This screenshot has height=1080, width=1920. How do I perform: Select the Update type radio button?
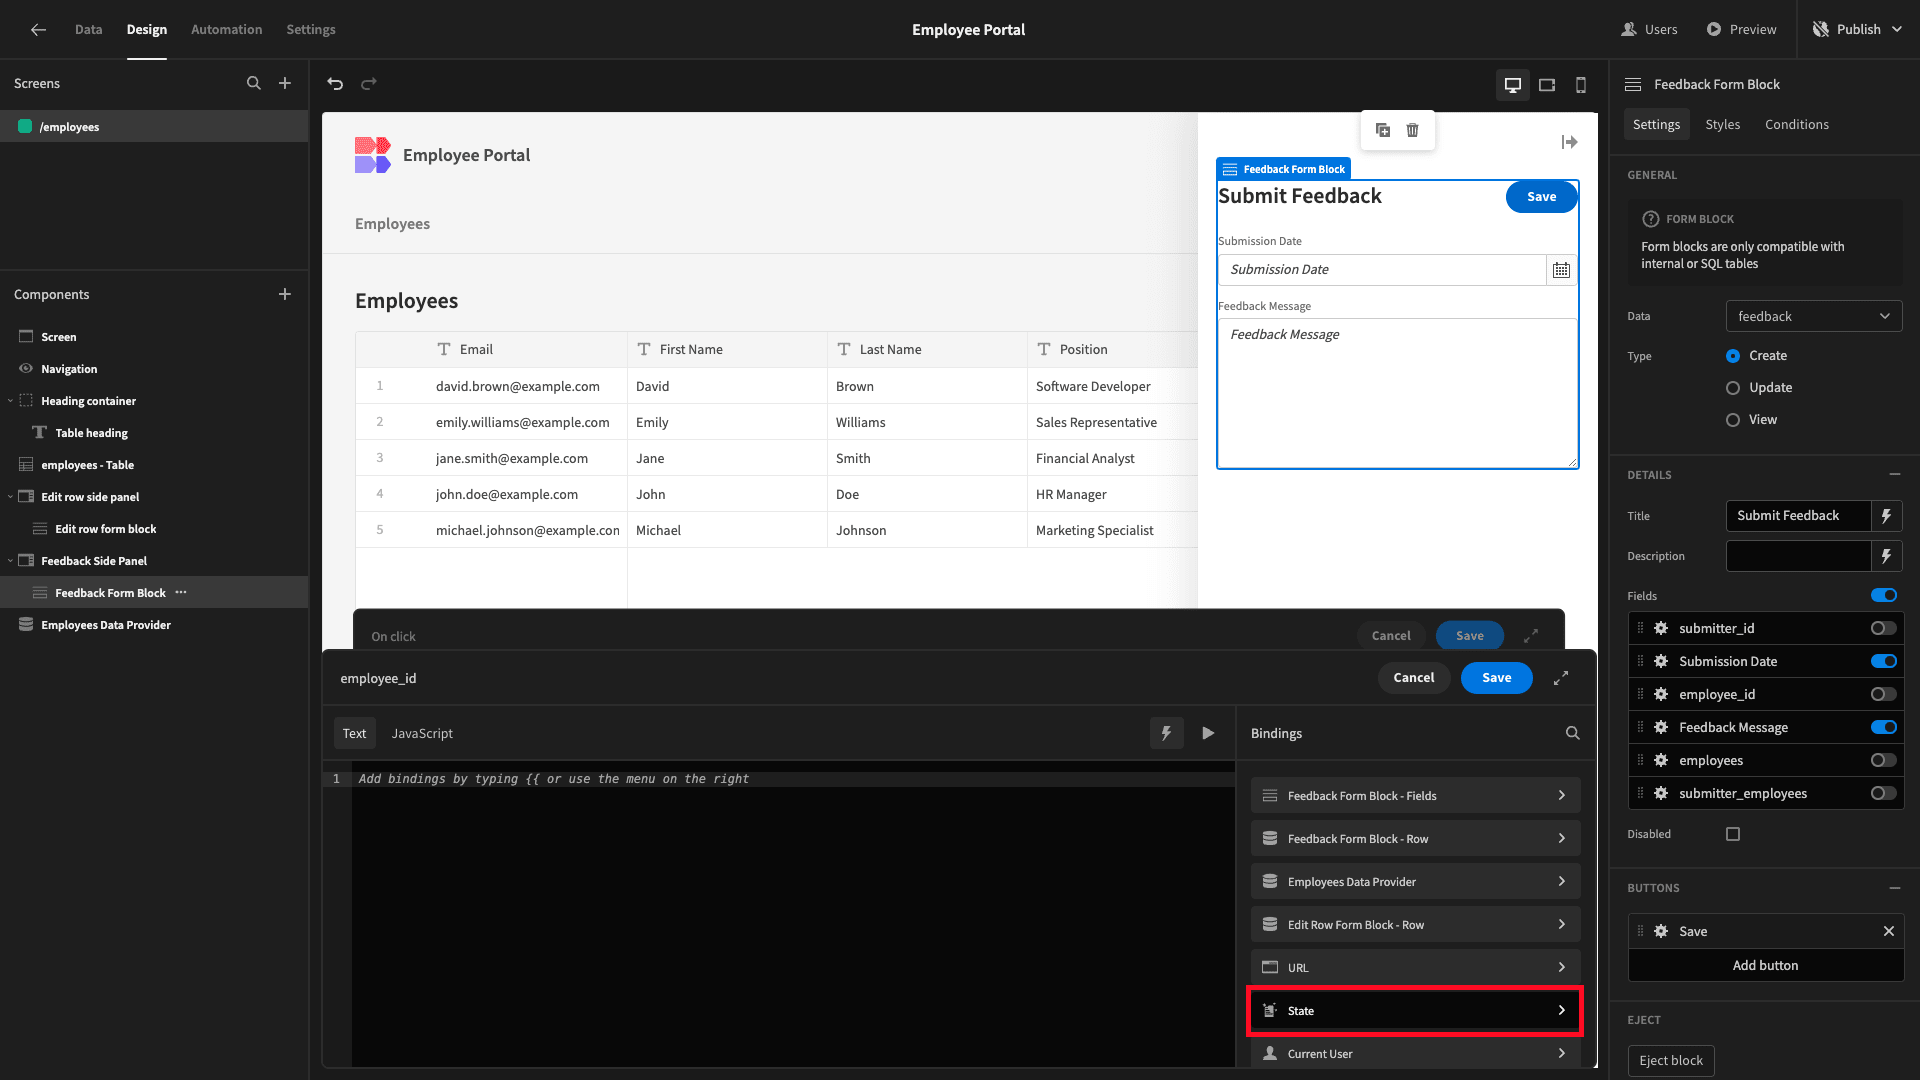(1733, 388)
